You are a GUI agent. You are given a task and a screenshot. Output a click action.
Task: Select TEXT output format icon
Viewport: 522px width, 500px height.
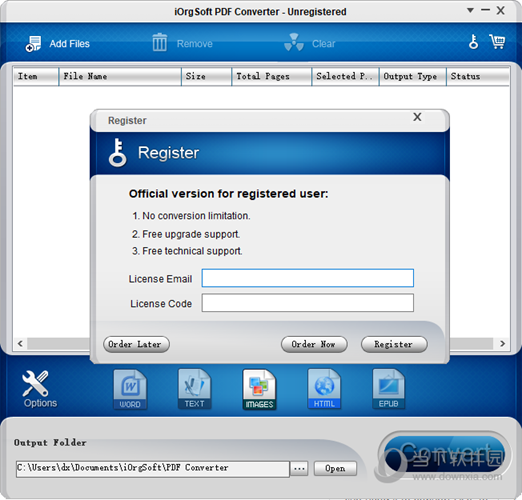(194, 389)
